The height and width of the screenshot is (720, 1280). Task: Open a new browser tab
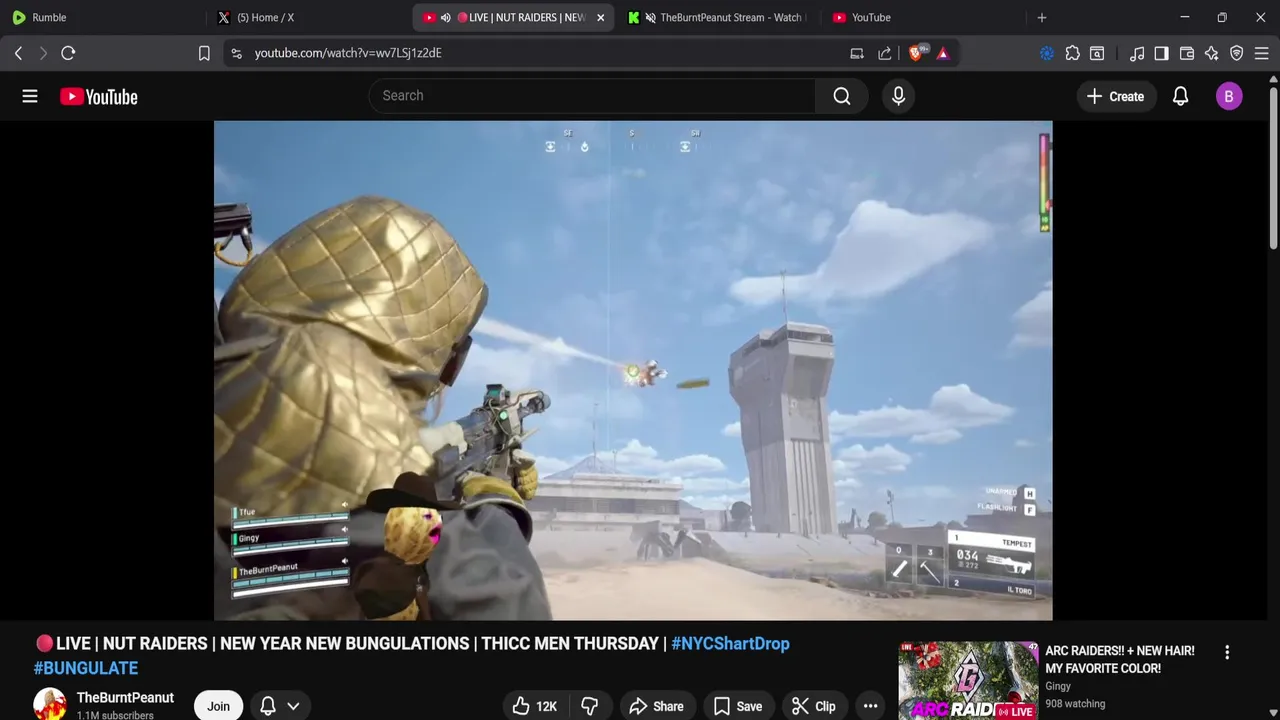[x=1042, y=17]
